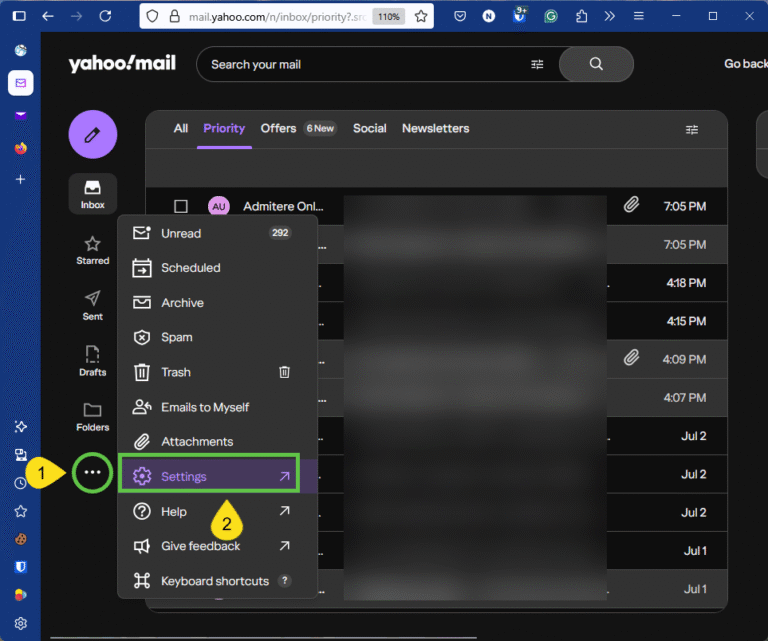Choose Spam in the More menu
The height and width of the screenshot is (641, 768).
(x=177, y=338)
